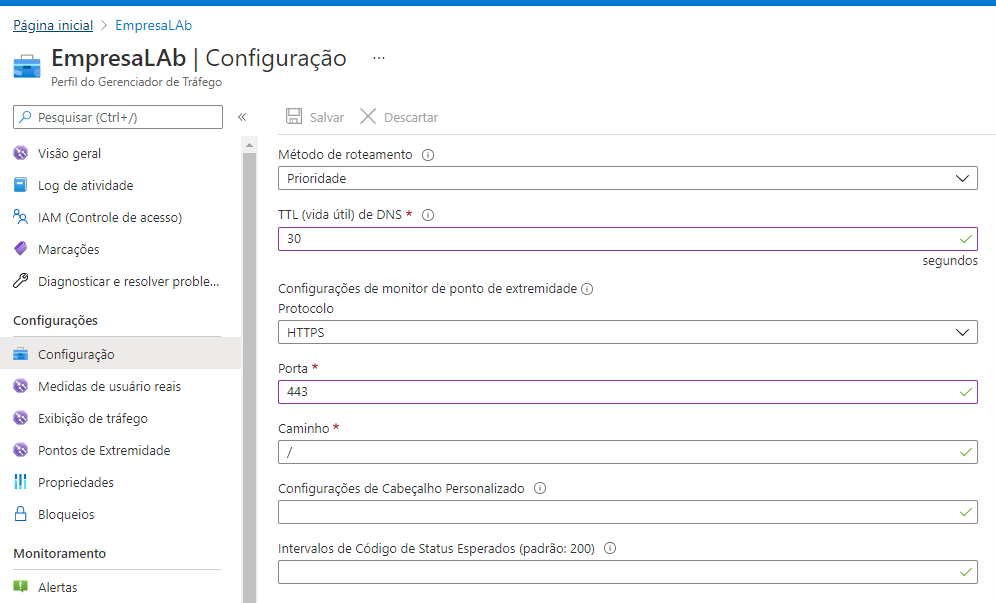Open the ellipsis more options menu
Screen dimensions: 996x603
[379, 58]
